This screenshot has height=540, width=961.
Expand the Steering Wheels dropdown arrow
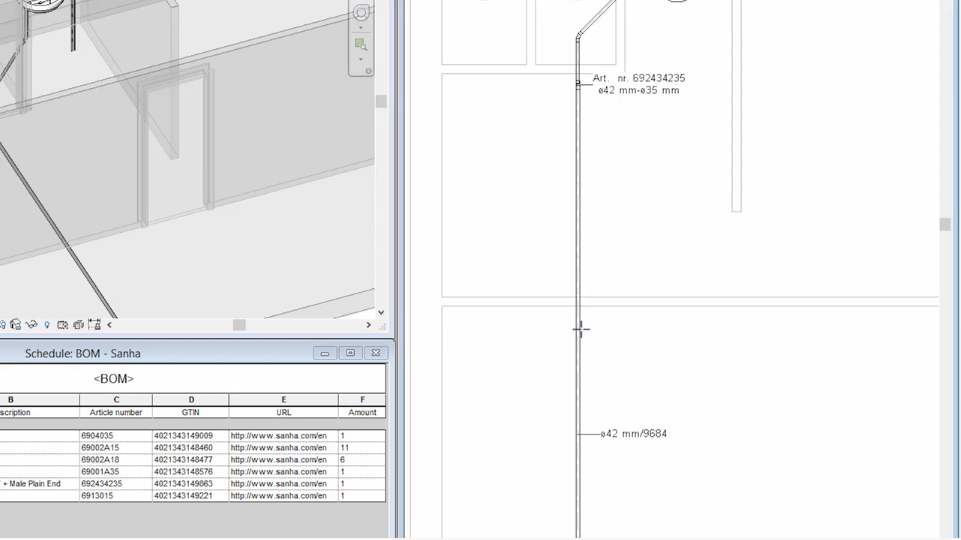(x=361, y=28)
